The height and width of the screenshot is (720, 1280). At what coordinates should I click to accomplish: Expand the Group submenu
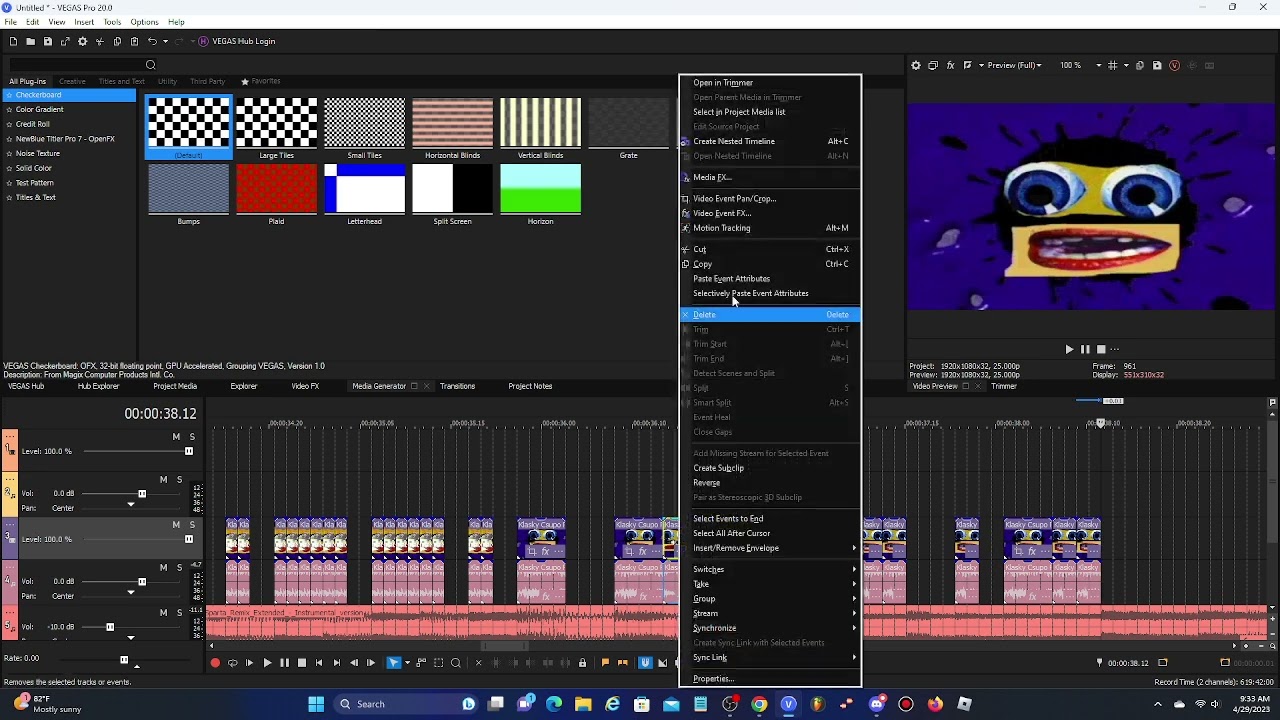click(770, 599)
